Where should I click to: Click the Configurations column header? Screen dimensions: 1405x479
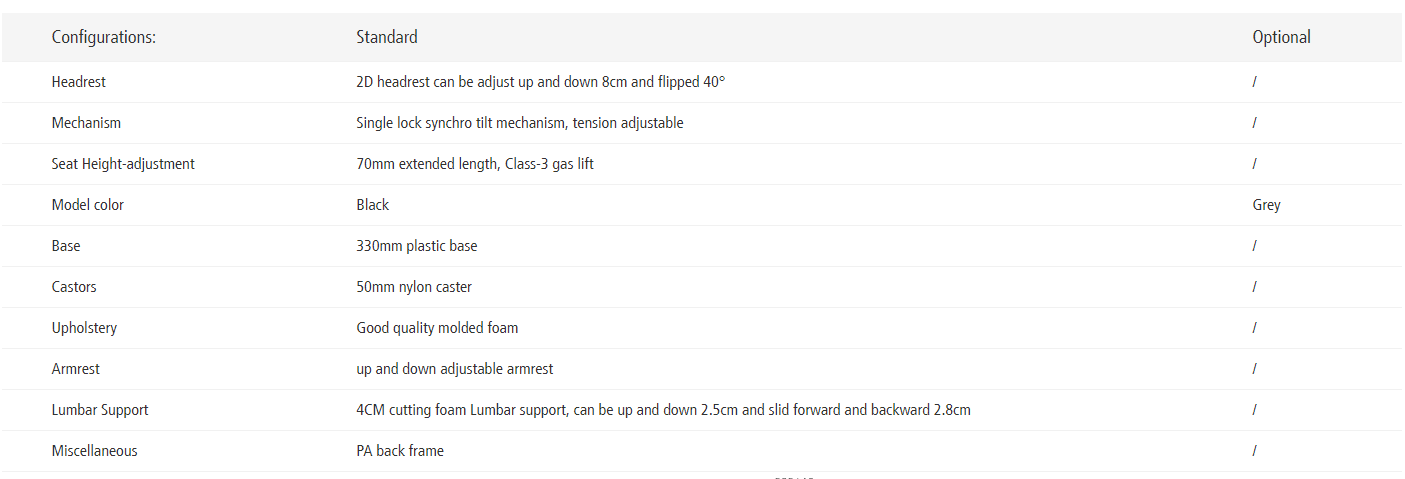[x=104, y=37]
